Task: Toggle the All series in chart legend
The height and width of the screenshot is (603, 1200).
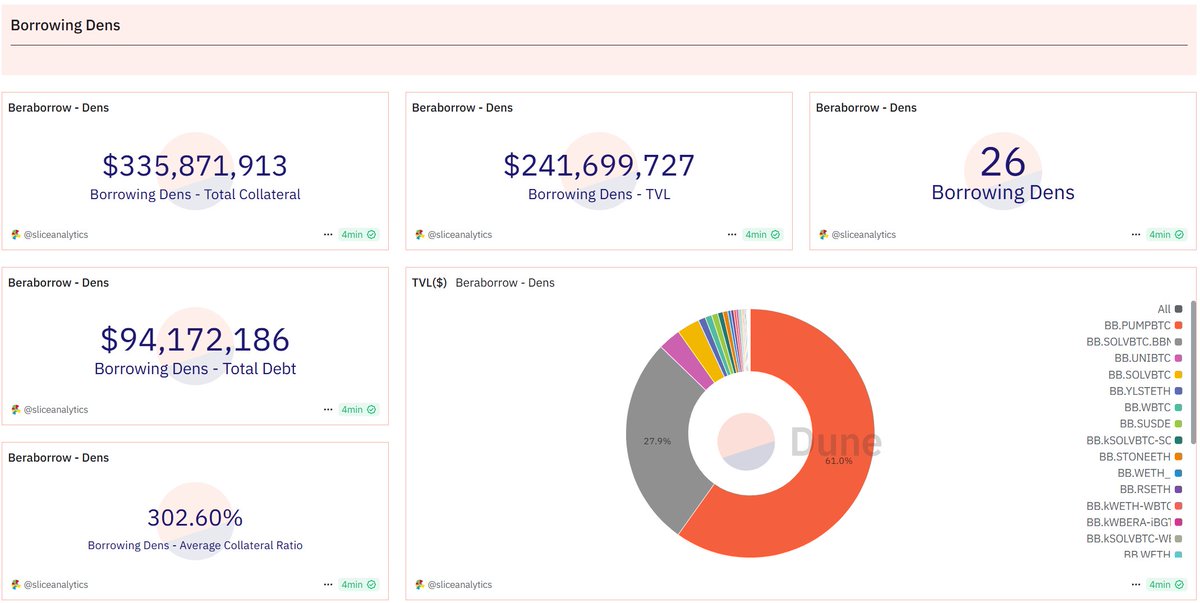Action: (1169, 309)
